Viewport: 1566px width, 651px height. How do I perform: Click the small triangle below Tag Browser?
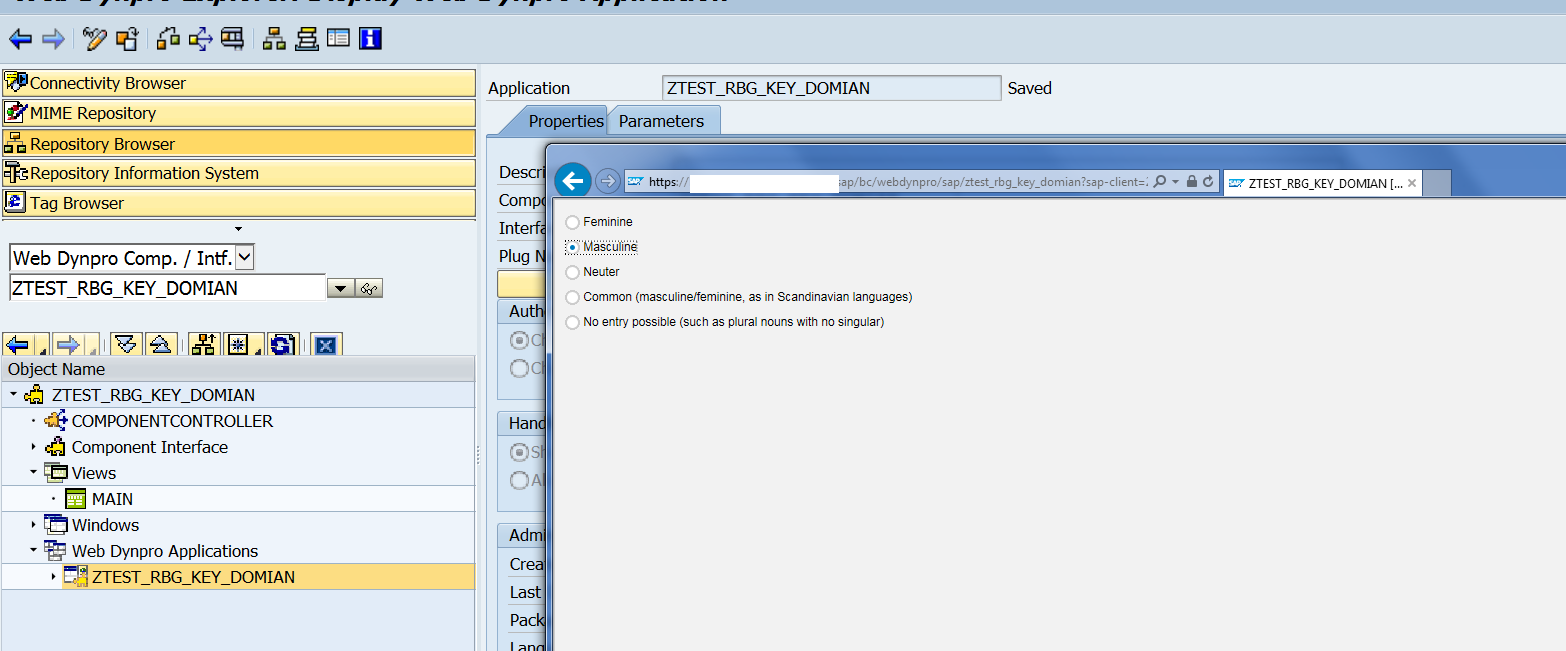tap(238, 229)
